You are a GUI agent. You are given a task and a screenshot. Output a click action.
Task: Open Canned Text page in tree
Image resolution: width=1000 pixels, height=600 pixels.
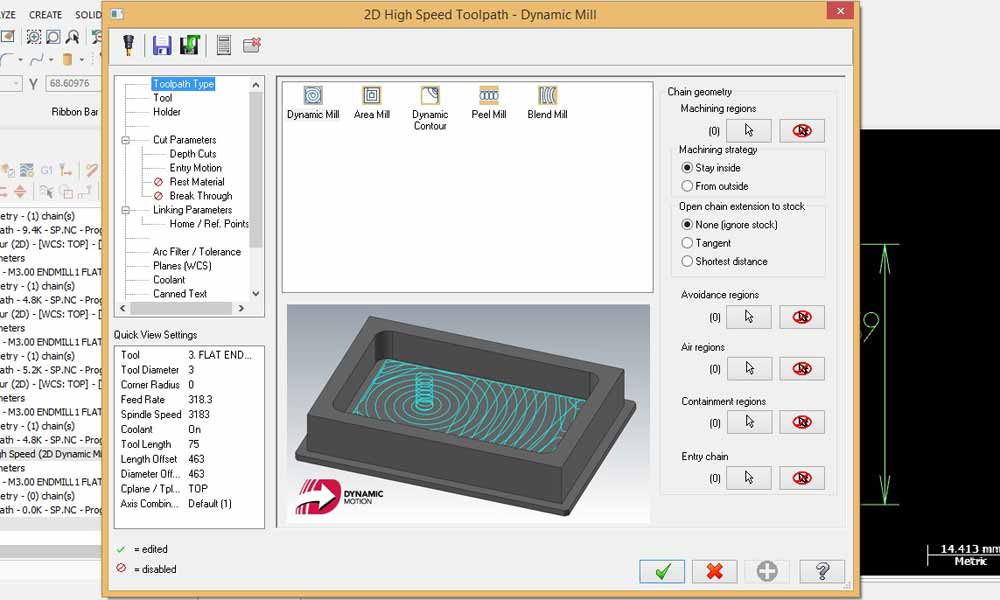pyautogui.click(x=179, y=294)
